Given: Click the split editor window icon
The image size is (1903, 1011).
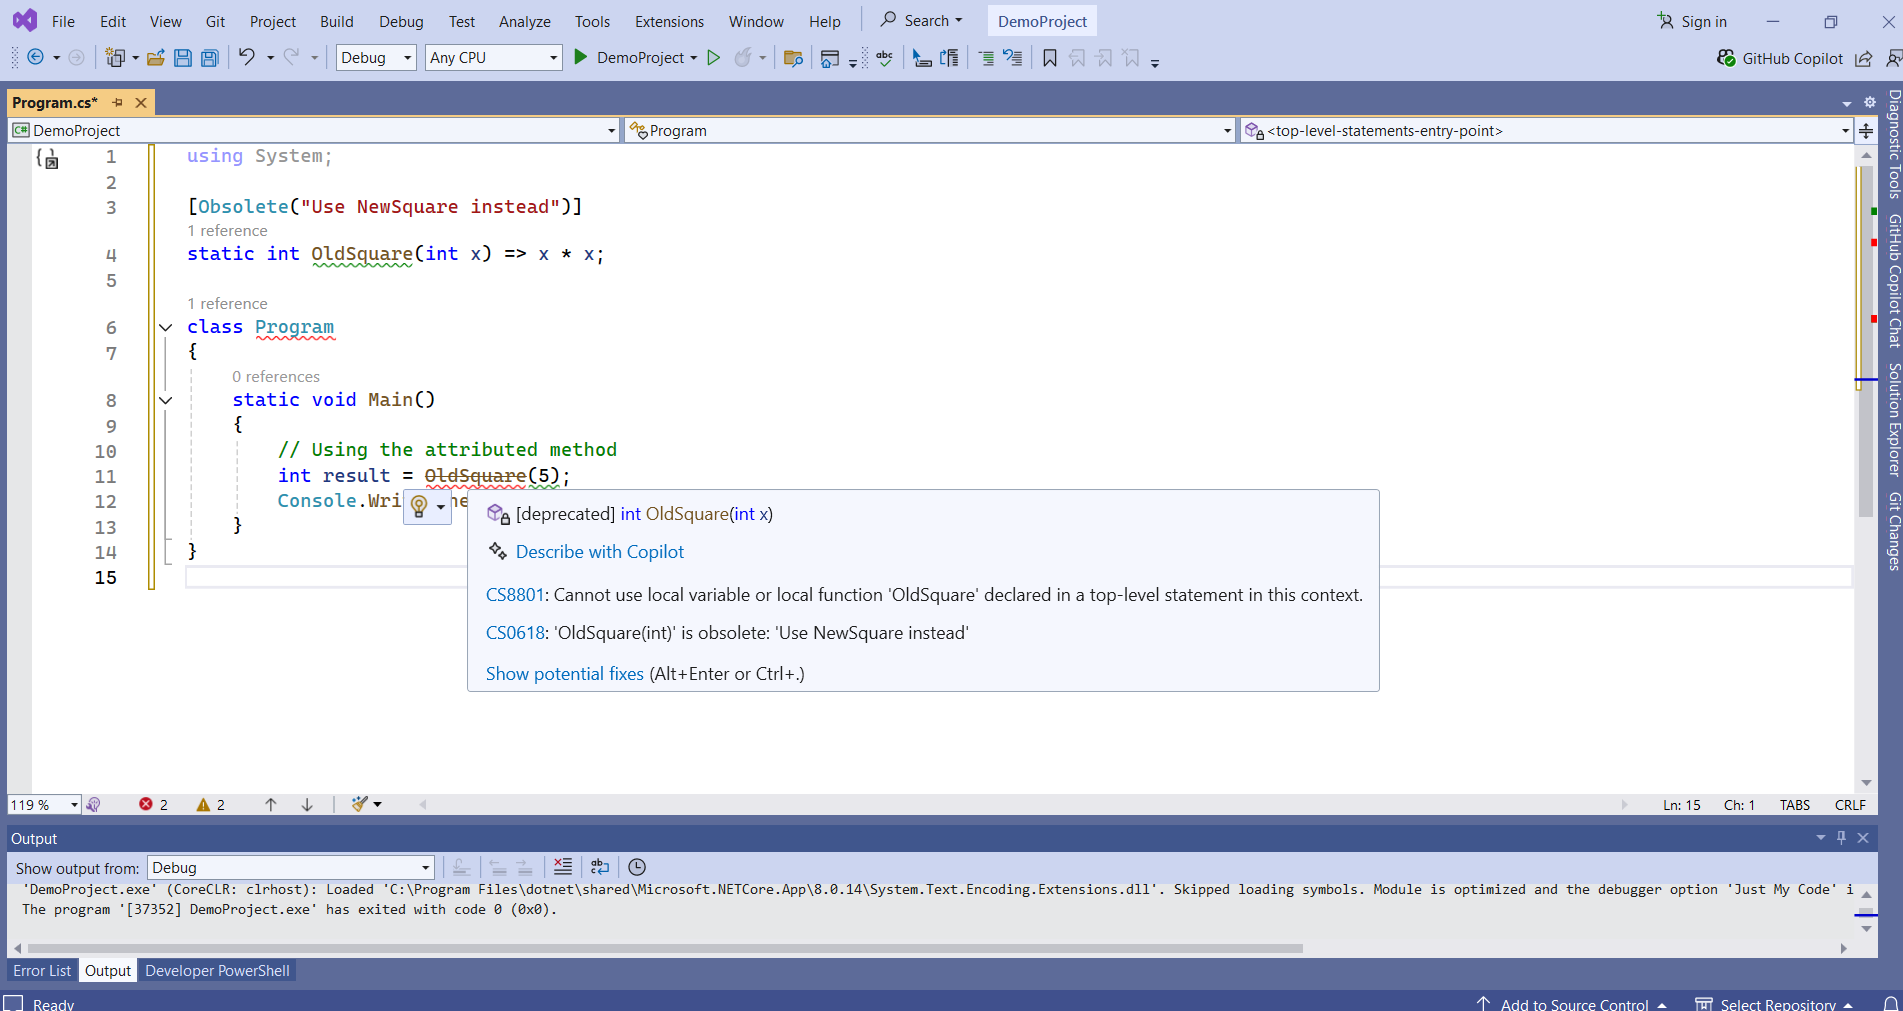Looking at the screenshot, I should (x=1866, y=130).
